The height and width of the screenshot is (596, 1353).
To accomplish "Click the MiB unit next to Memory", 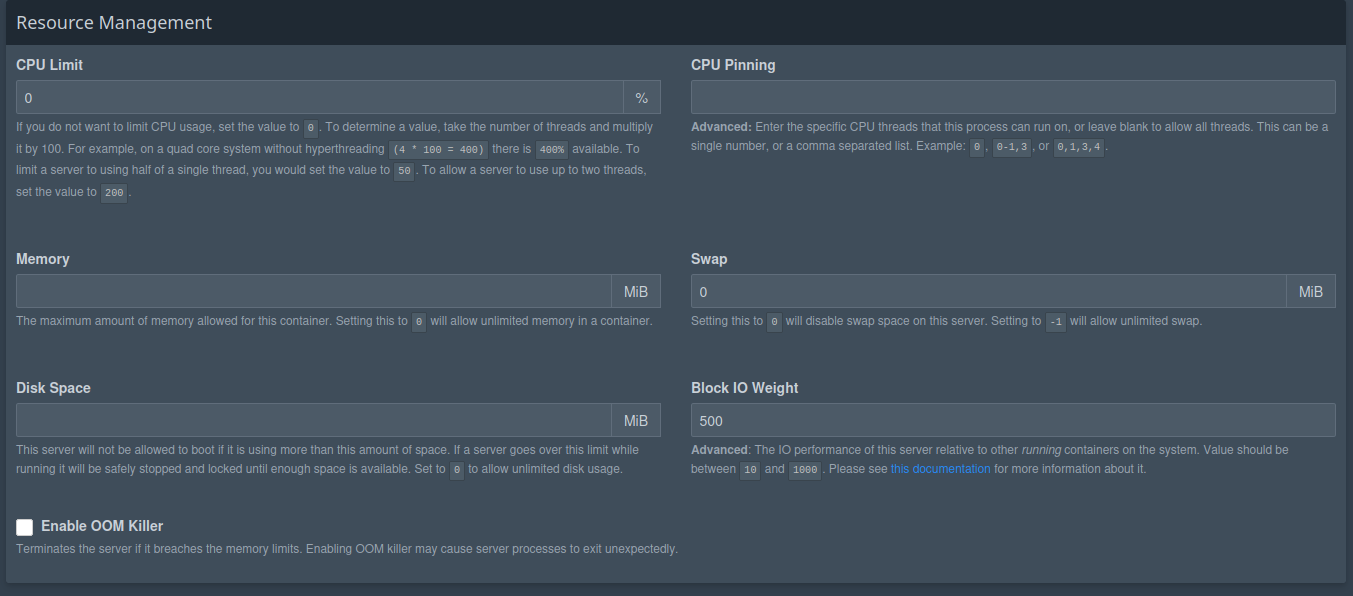I will 636,292.
